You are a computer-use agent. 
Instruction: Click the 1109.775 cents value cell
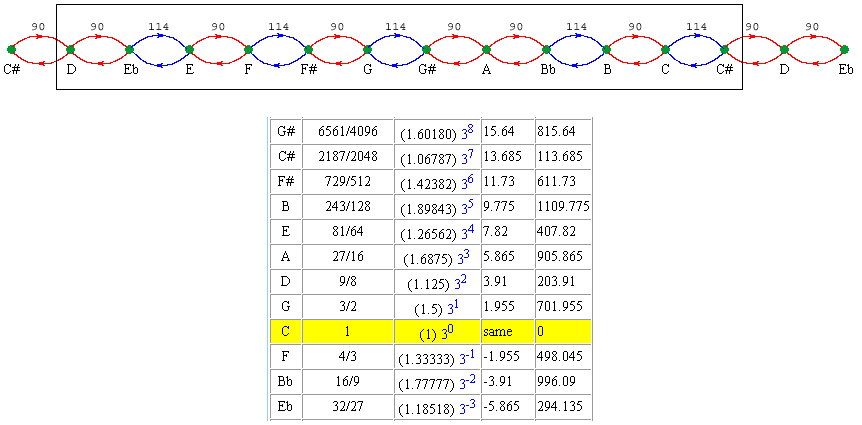click(x=564, y=207)
